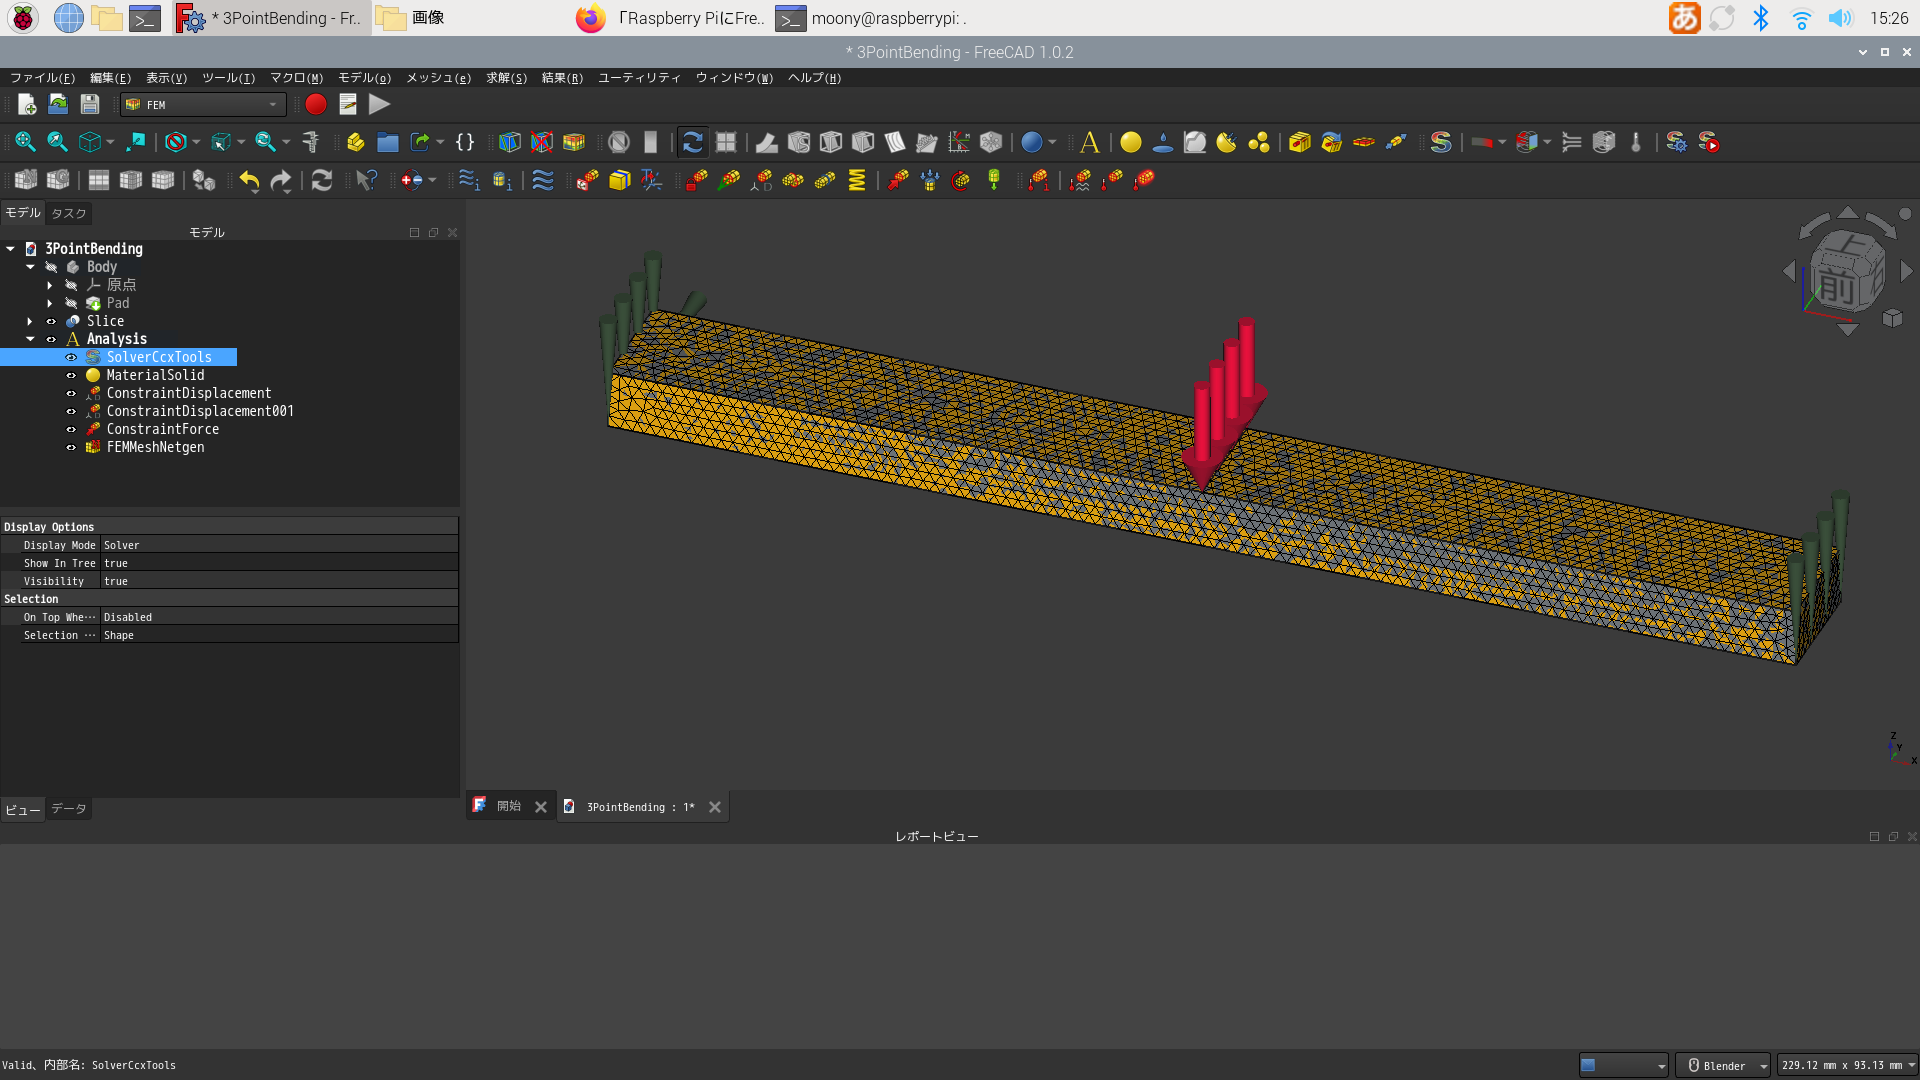Toggle visibility of Pad item
This screenshot has height=1080, width=1920.
tap(71, 303)
